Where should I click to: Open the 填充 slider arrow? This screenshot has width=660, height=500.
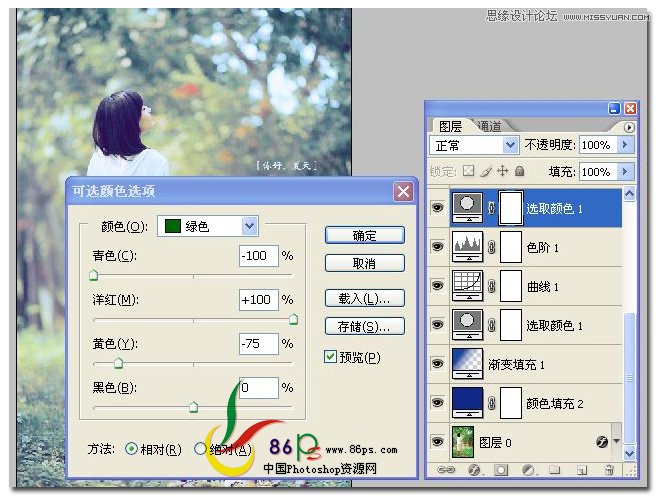(625, 171)
